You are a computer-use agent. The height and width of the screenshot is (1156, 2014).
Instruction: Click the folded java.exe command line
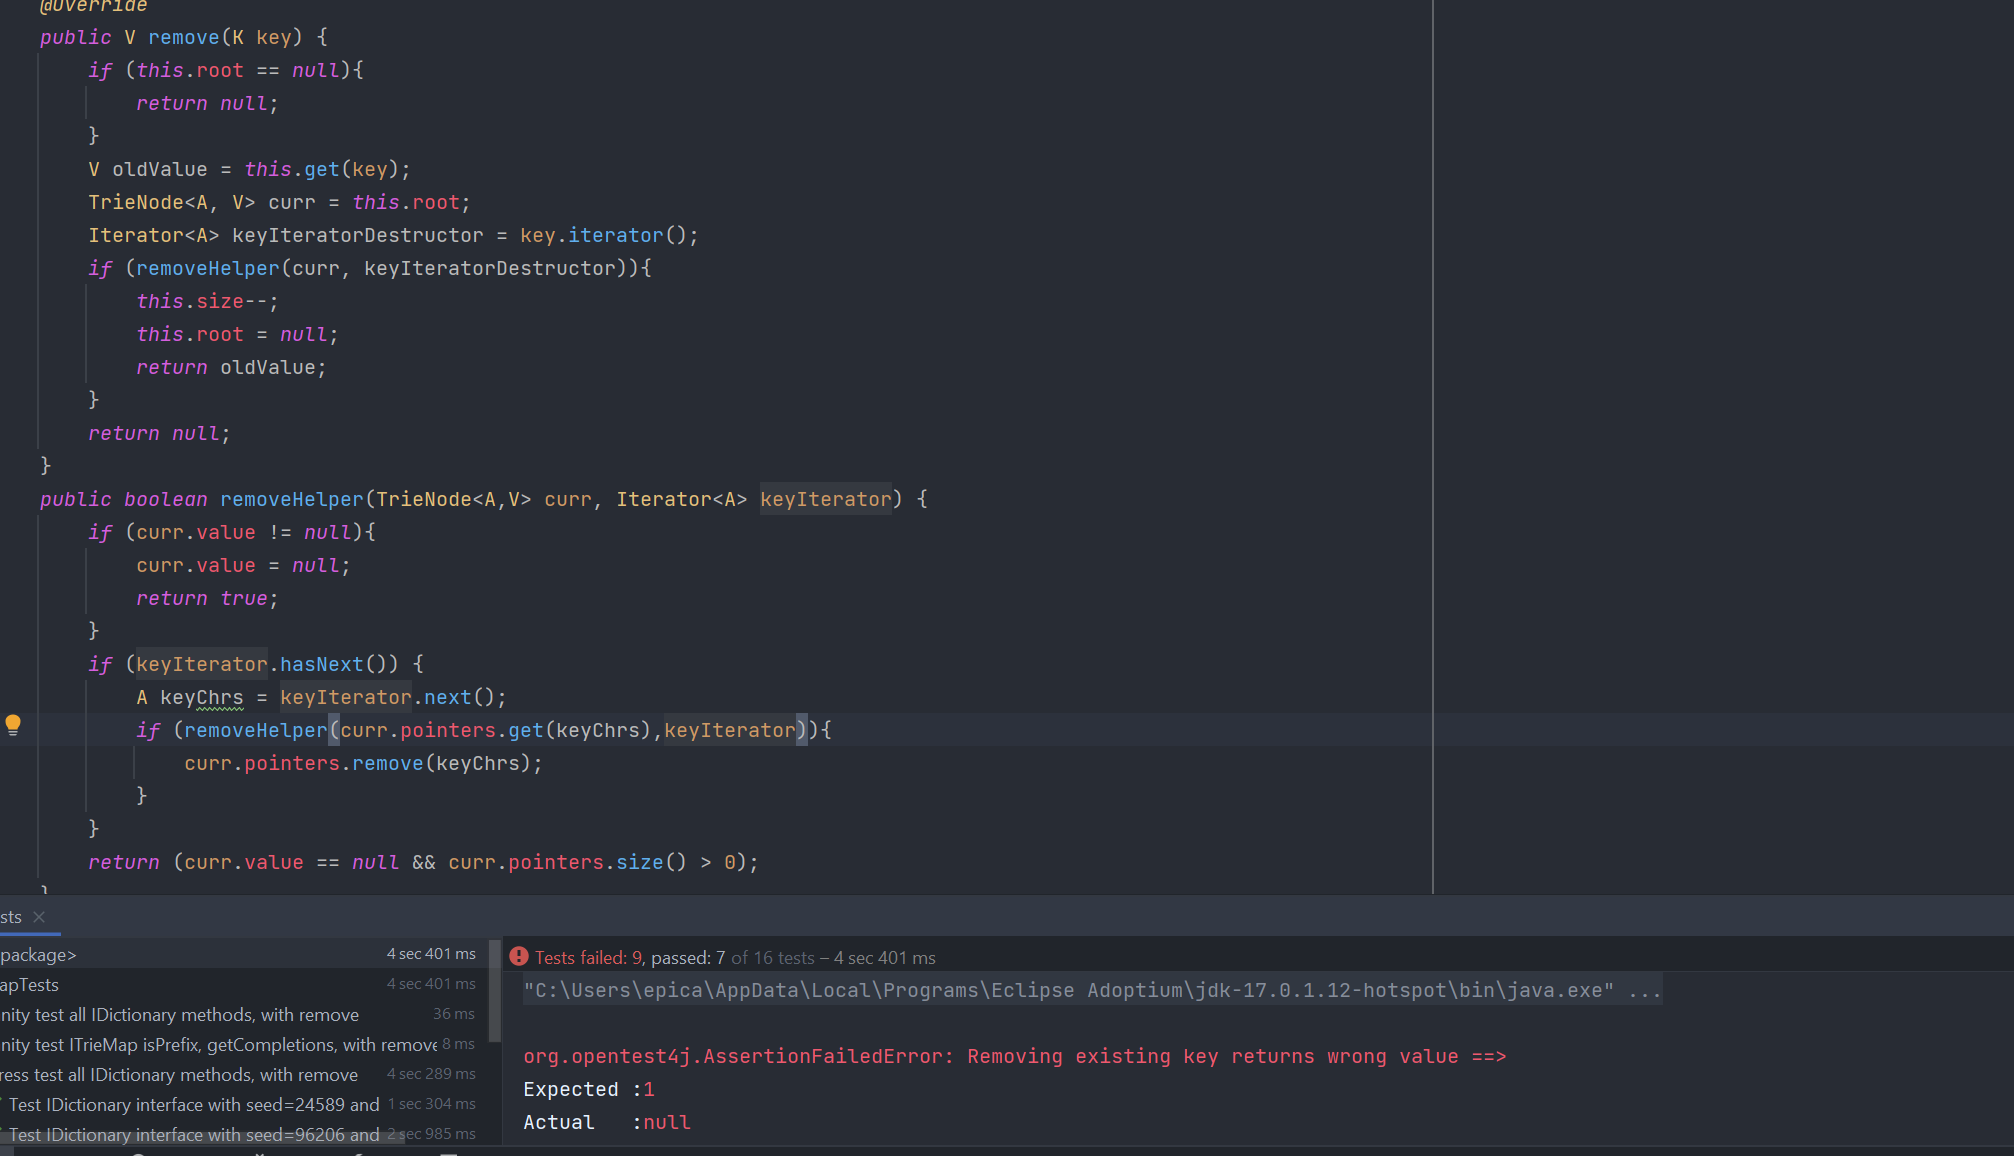pos(1092,990)
